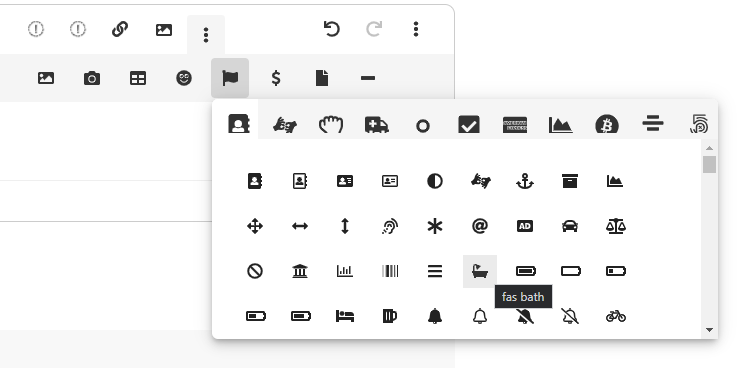Pick the archive box icon
The image size is (752, 384).
coord(570,181)
